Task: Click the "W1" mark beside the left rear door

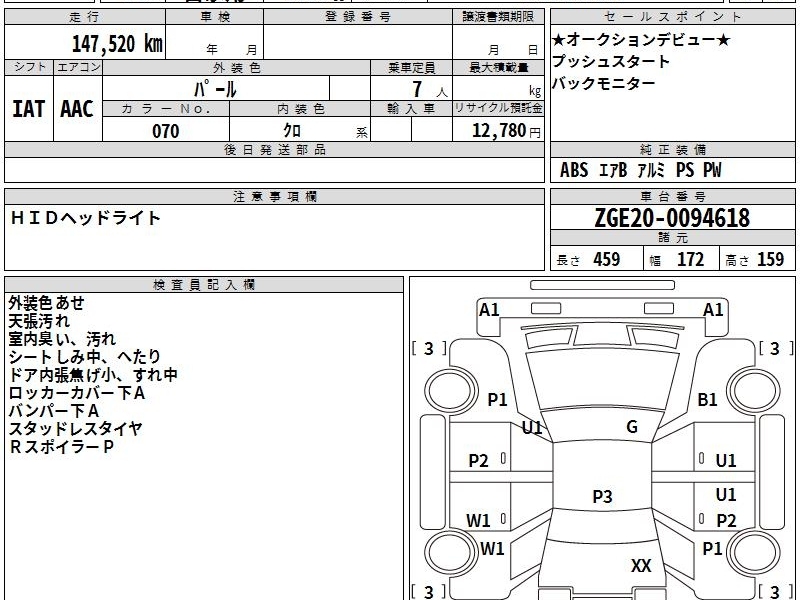Action: pyautogui.click(x=478, y=520)
